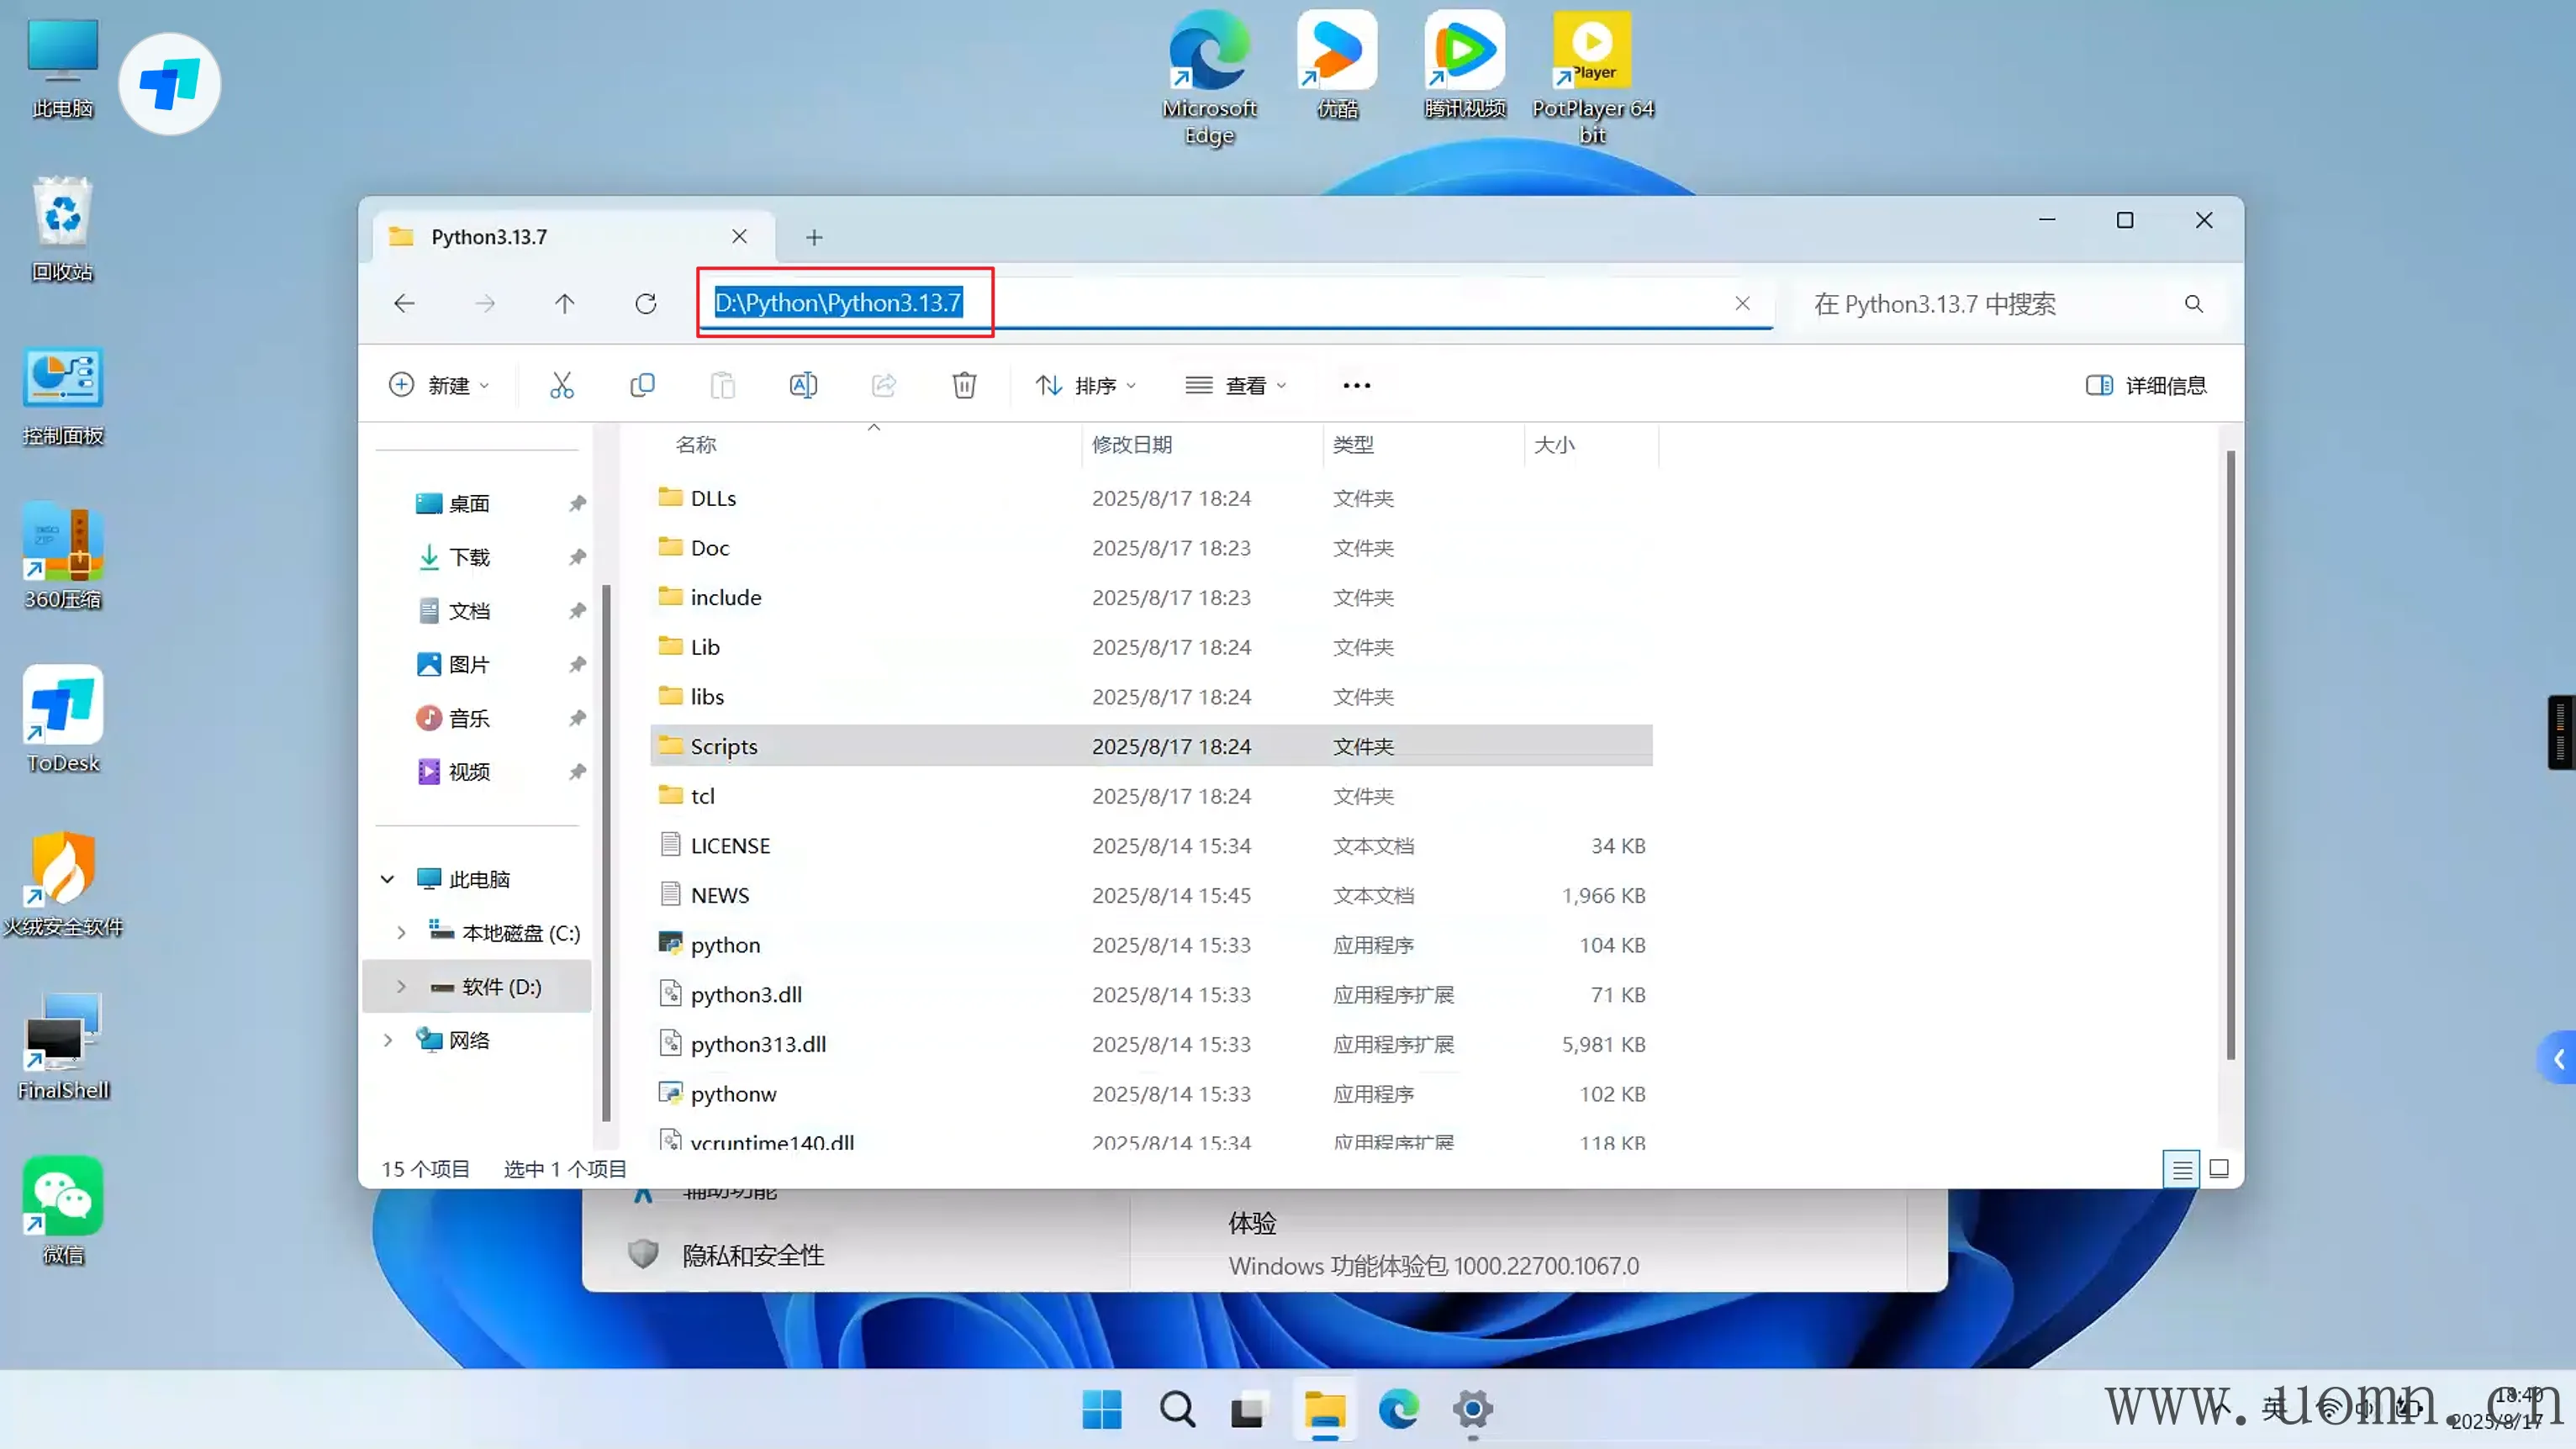Viewport: 2576px width, 1449px height.
Task: Click the Copy icon in toolbar
Action: 642,385
